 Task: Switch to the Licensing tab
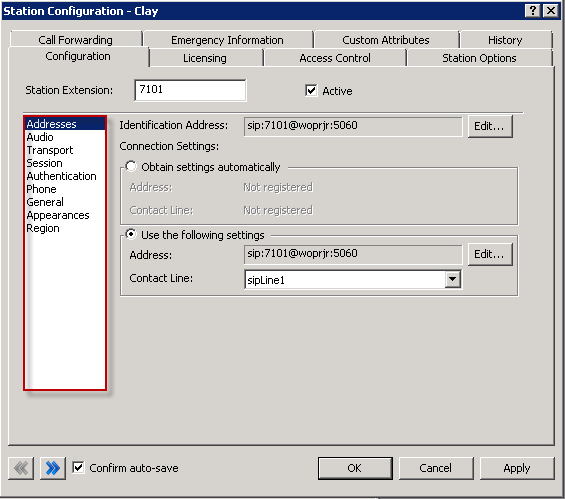(x=205, y=58)
